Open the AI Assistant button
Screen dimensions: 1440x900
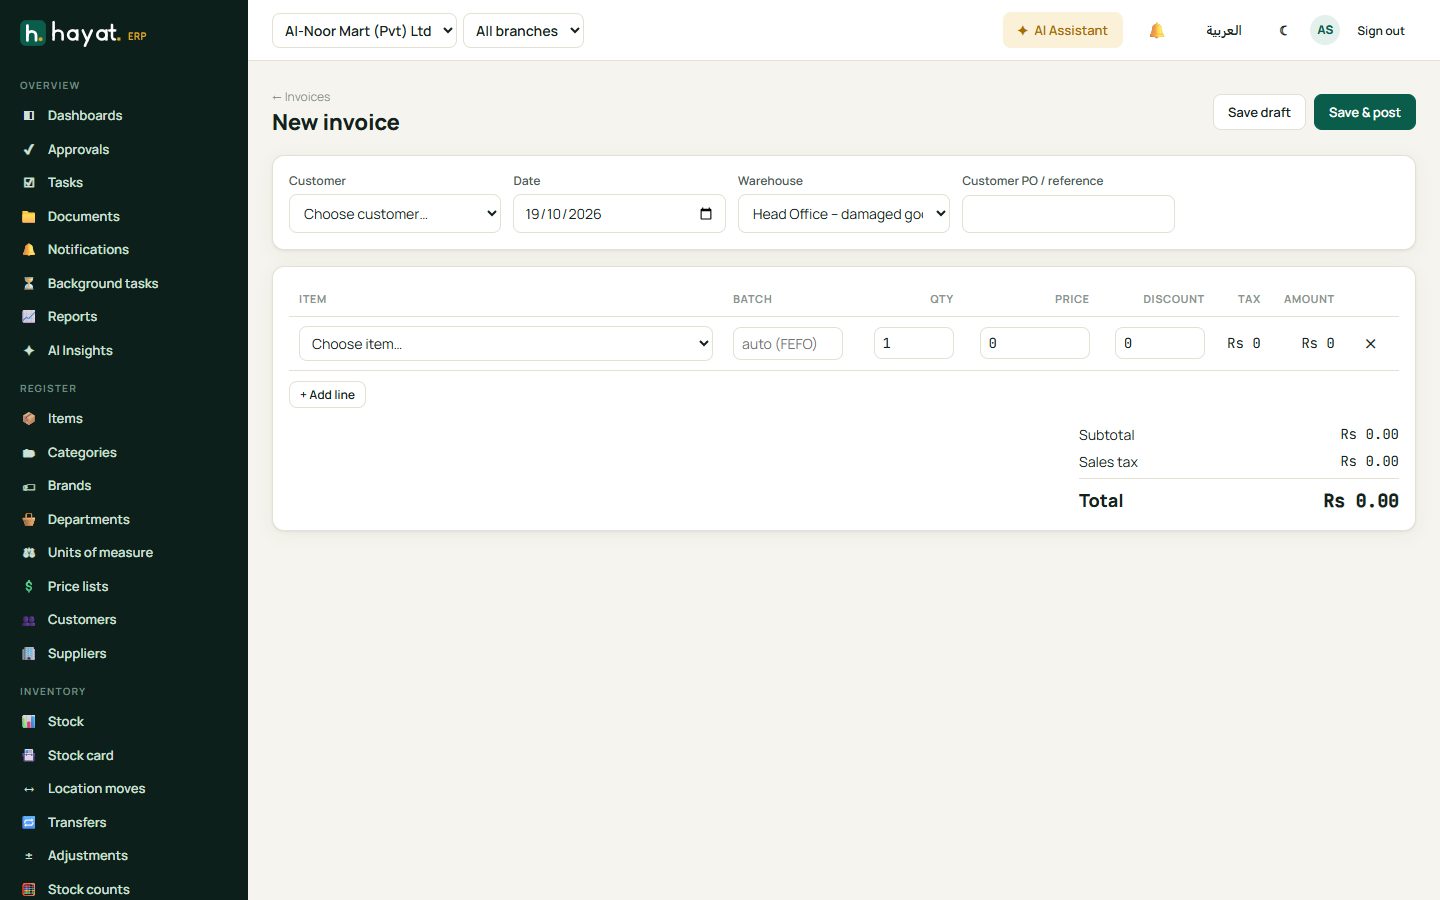tap(1062, 31)
